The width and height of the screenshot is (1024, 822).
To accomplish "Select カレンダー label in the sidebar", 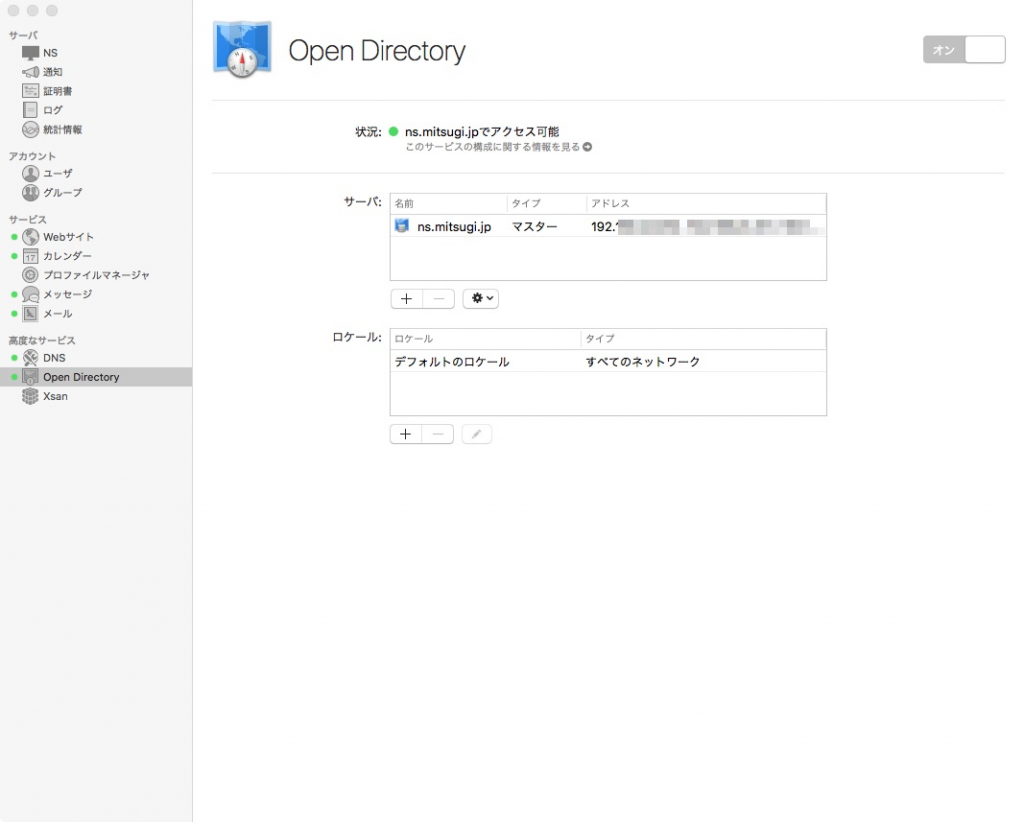I will tap(67, 256).
